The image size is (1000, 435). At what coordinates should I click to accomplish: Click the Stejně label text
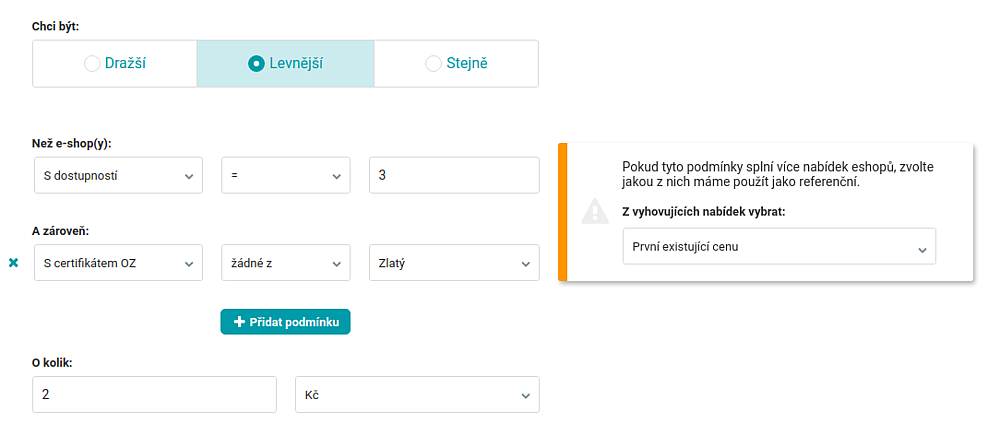(x=467, y=64)
